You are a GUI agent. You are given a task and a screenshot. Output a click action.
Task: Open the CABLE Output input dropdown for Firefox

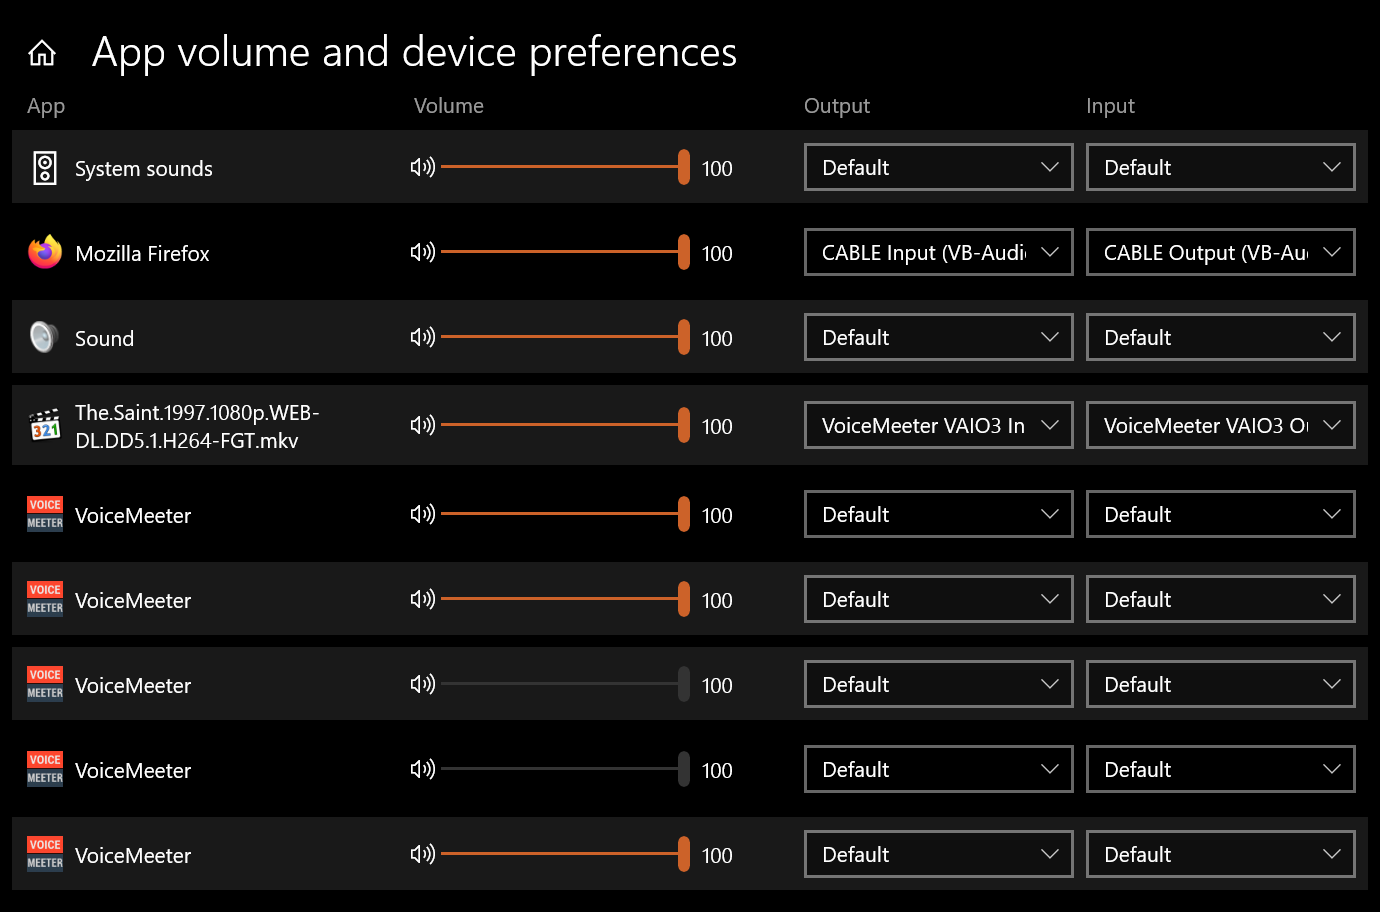pyautogui.click(x=1220, y=252)
